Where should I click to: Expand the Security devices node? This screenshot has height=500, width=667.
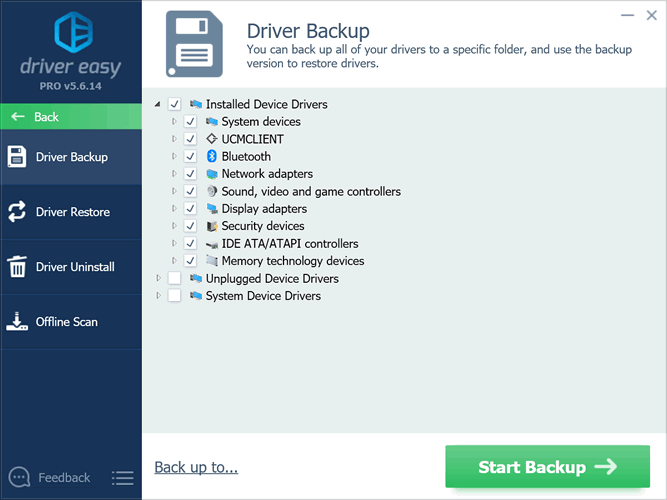pos(174,226)
